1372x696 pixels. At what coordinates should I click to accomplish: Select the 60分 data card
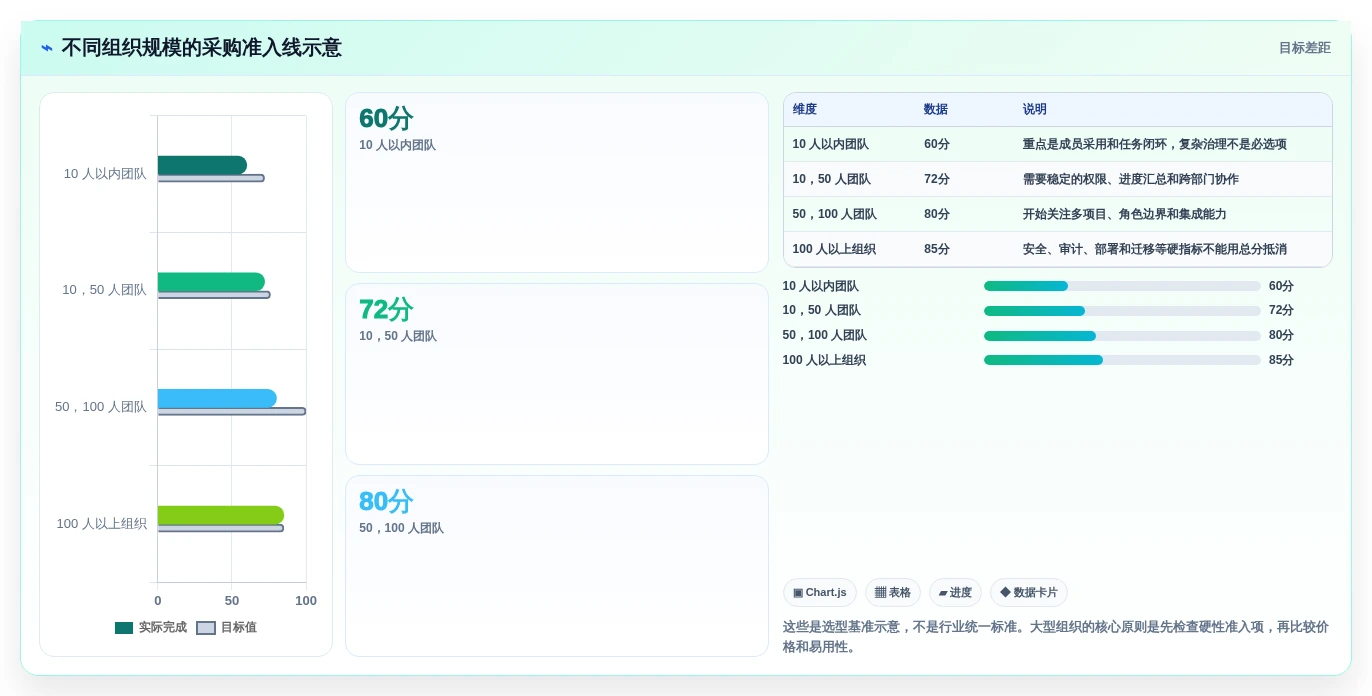click(x=557, y=182)
